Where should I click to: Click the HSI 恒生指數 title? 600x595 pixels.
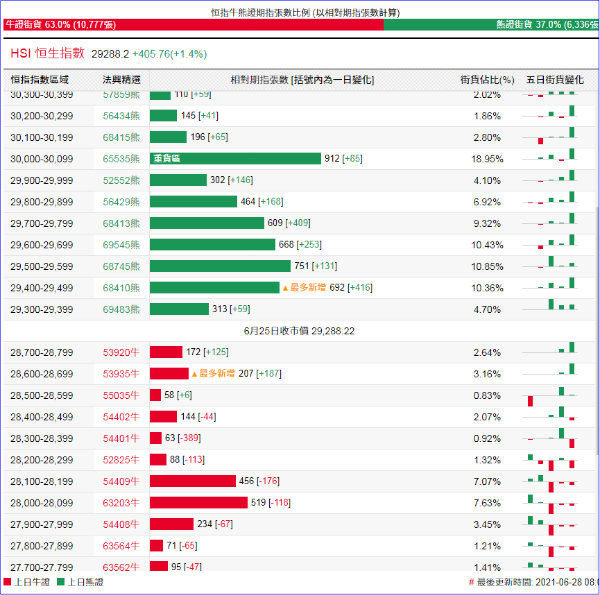click(x=47, y=53)
